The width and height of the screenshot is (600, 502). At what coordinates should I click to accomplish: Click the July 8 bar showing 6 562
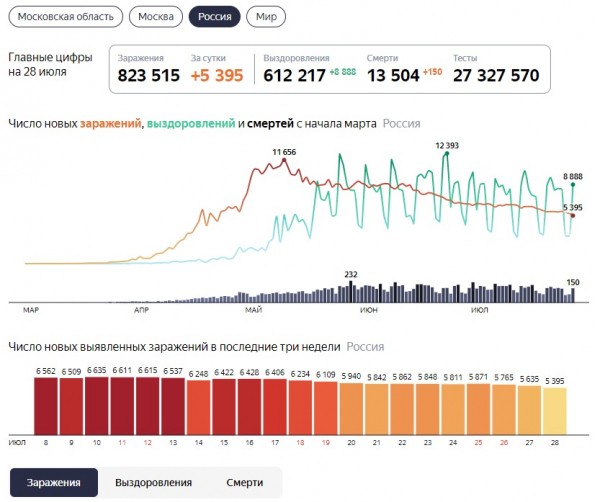[46, 405]
